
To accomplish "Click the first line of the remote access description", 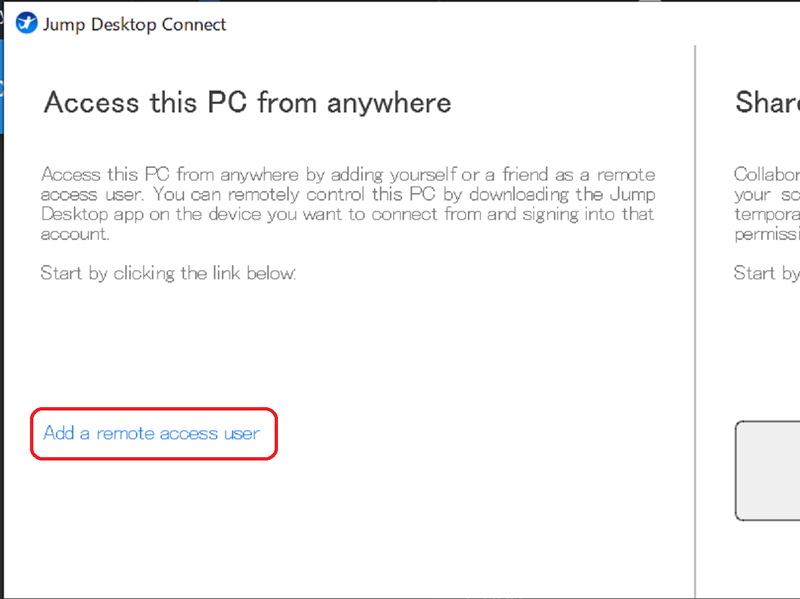I will point(348,174).
